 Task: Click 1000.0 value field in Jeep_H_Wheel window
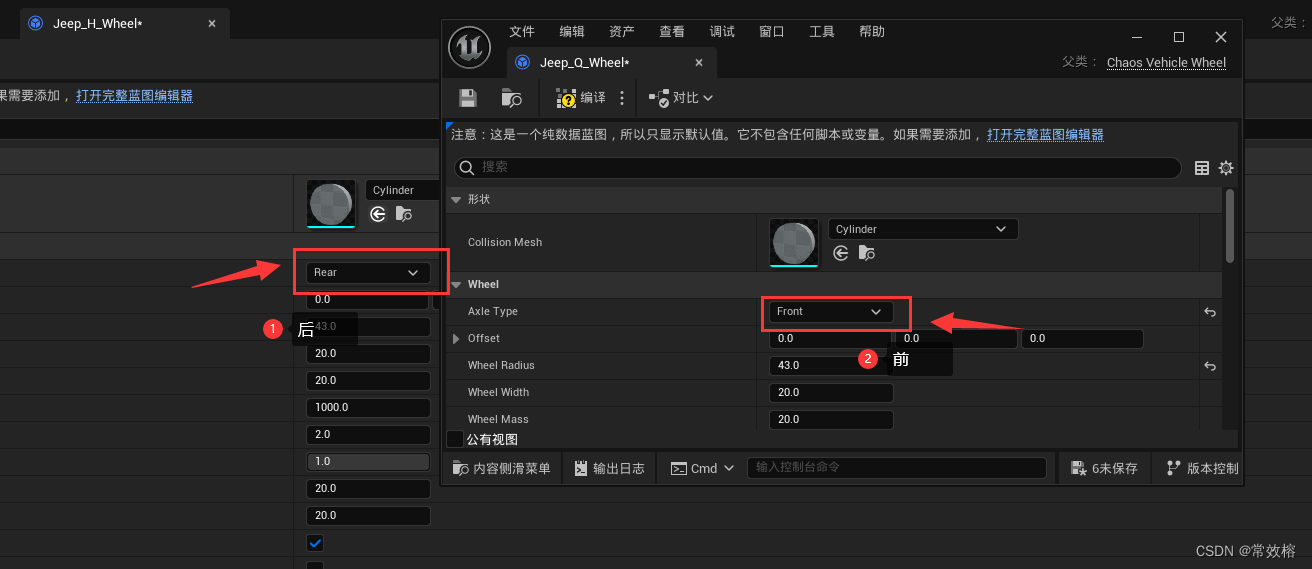(x=368, y=407)
